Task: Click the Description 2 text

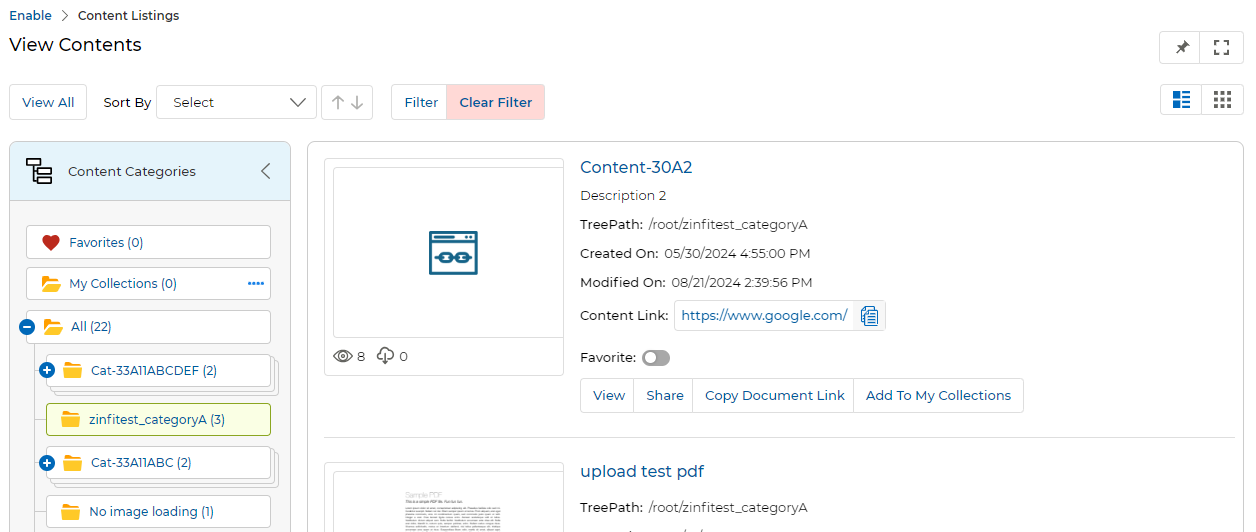Action: click(x=623, y=195)
